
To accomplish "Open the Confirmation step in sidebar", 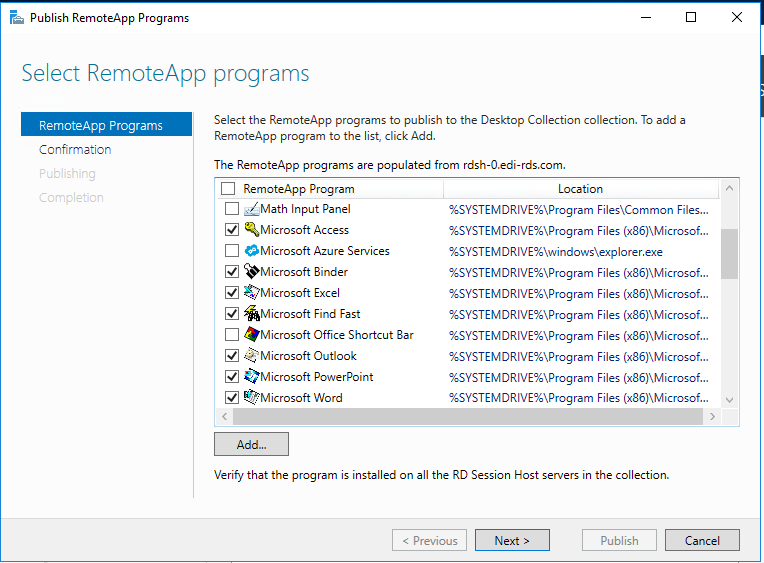I will (x=75, y=150).
